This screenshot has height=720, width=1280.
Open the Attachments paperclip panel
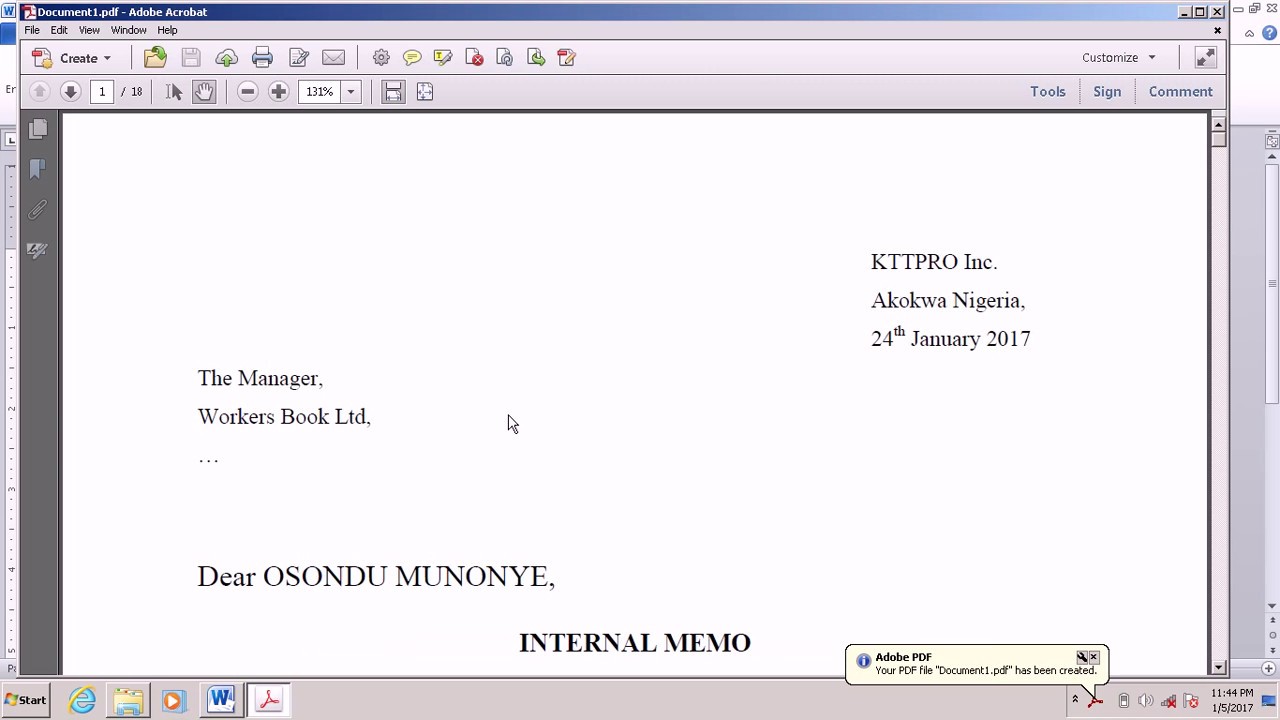click(x=38, y=210)
